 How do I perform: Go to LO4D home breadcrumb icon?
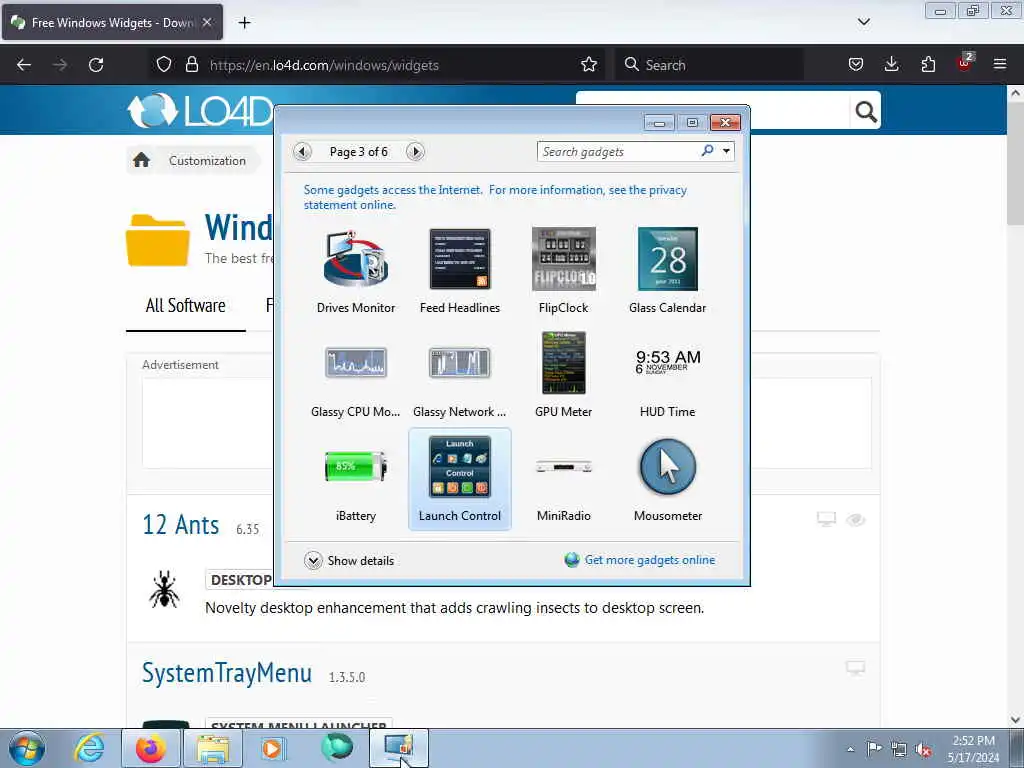click(x=141, y=160)
